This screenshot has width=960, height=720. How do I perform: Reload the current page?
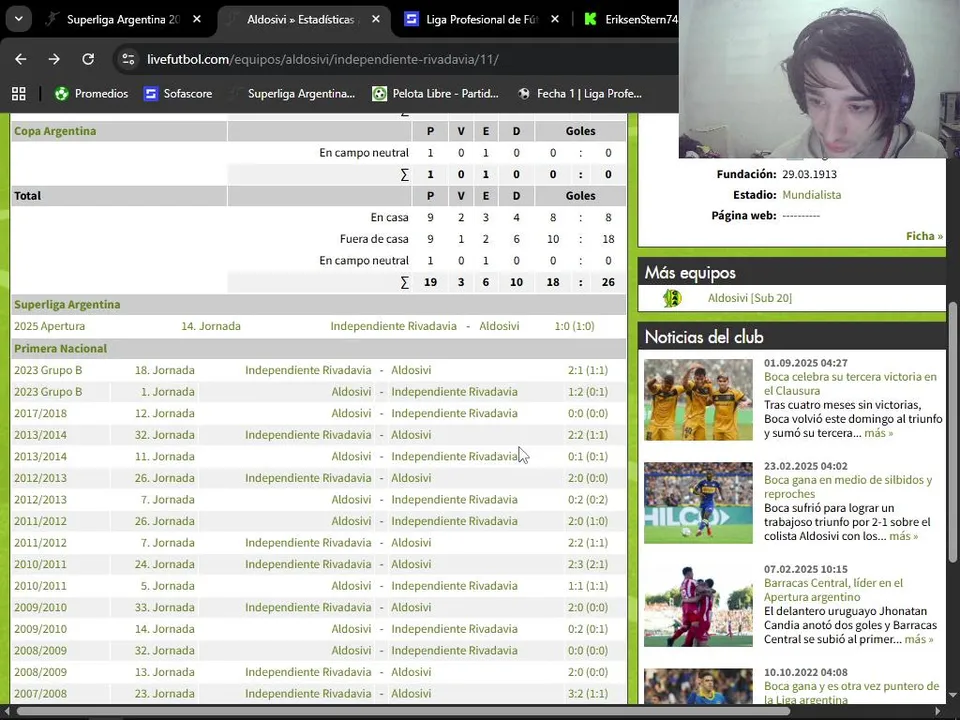pos(88,59)
